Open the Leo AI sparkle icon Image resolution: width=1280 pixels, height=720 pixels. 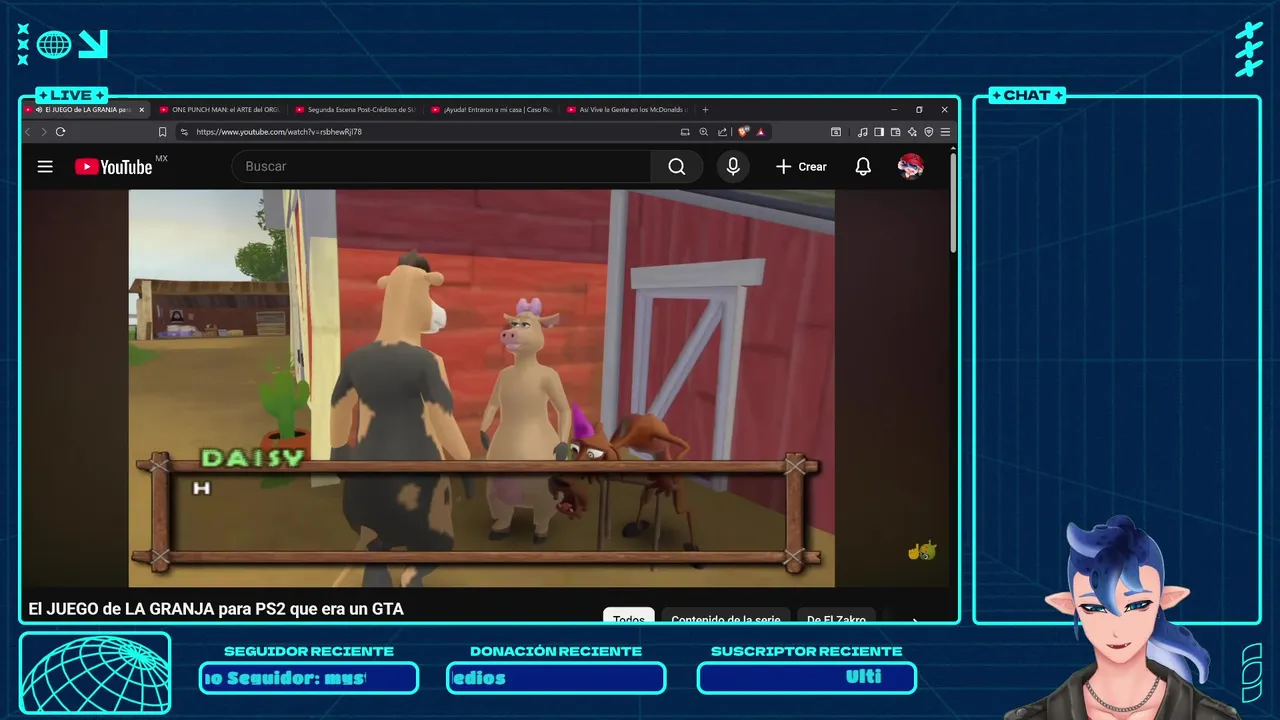tap(912, 132)
